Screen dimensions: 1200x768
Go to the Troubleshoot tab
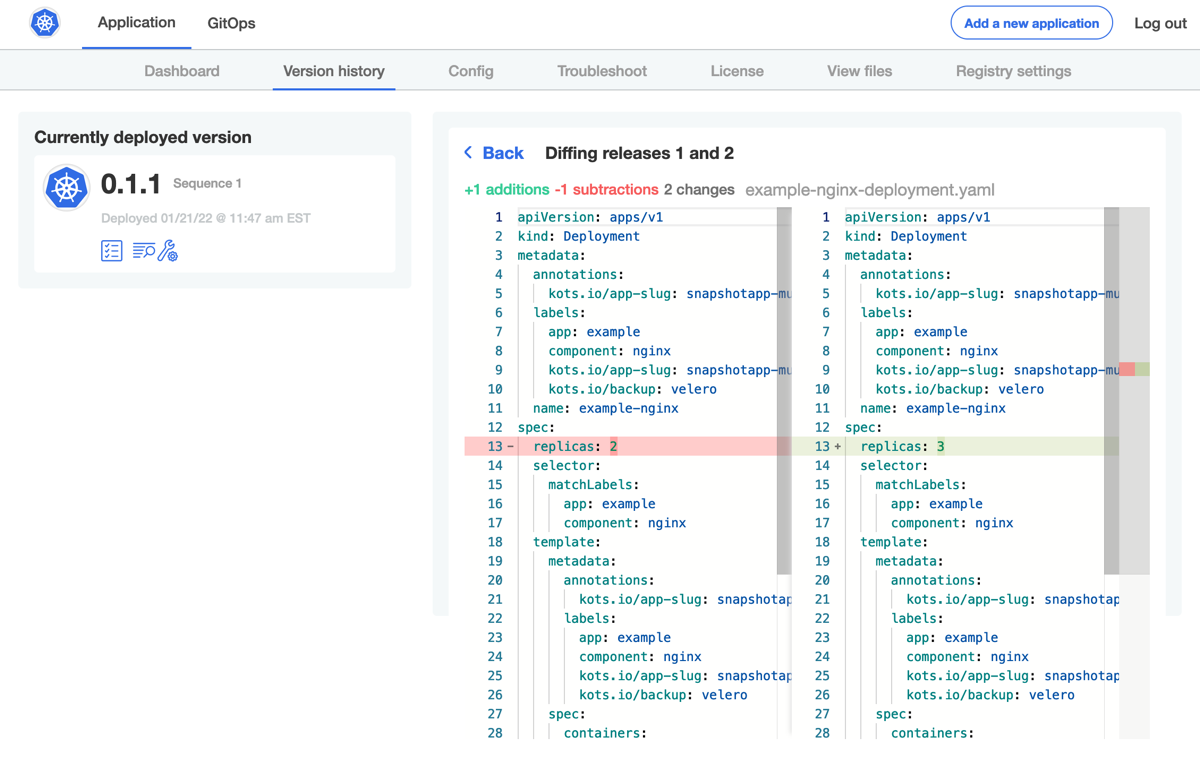(602, 71)
